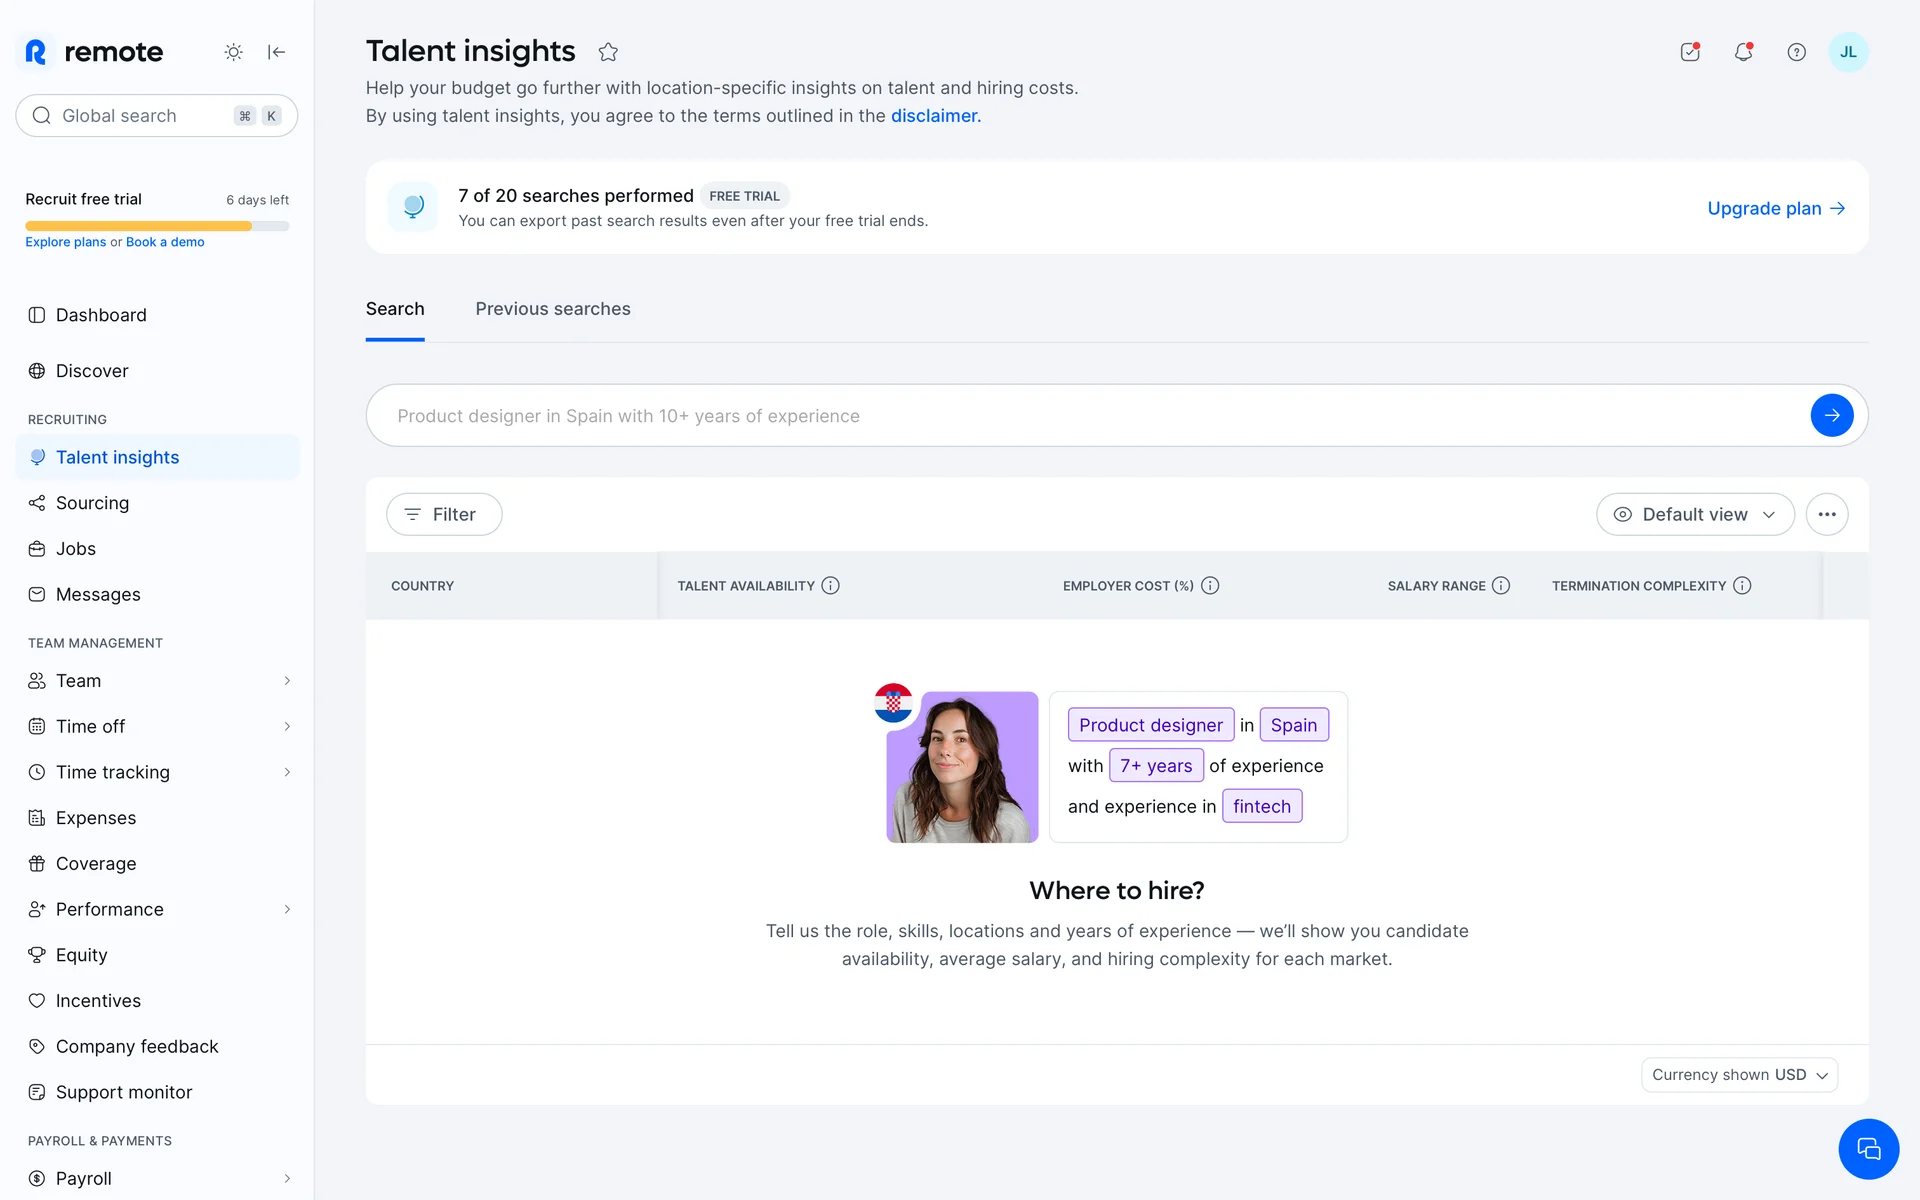
Task: Go to Sourcing in the sidebar
Action: click(92, 503)
